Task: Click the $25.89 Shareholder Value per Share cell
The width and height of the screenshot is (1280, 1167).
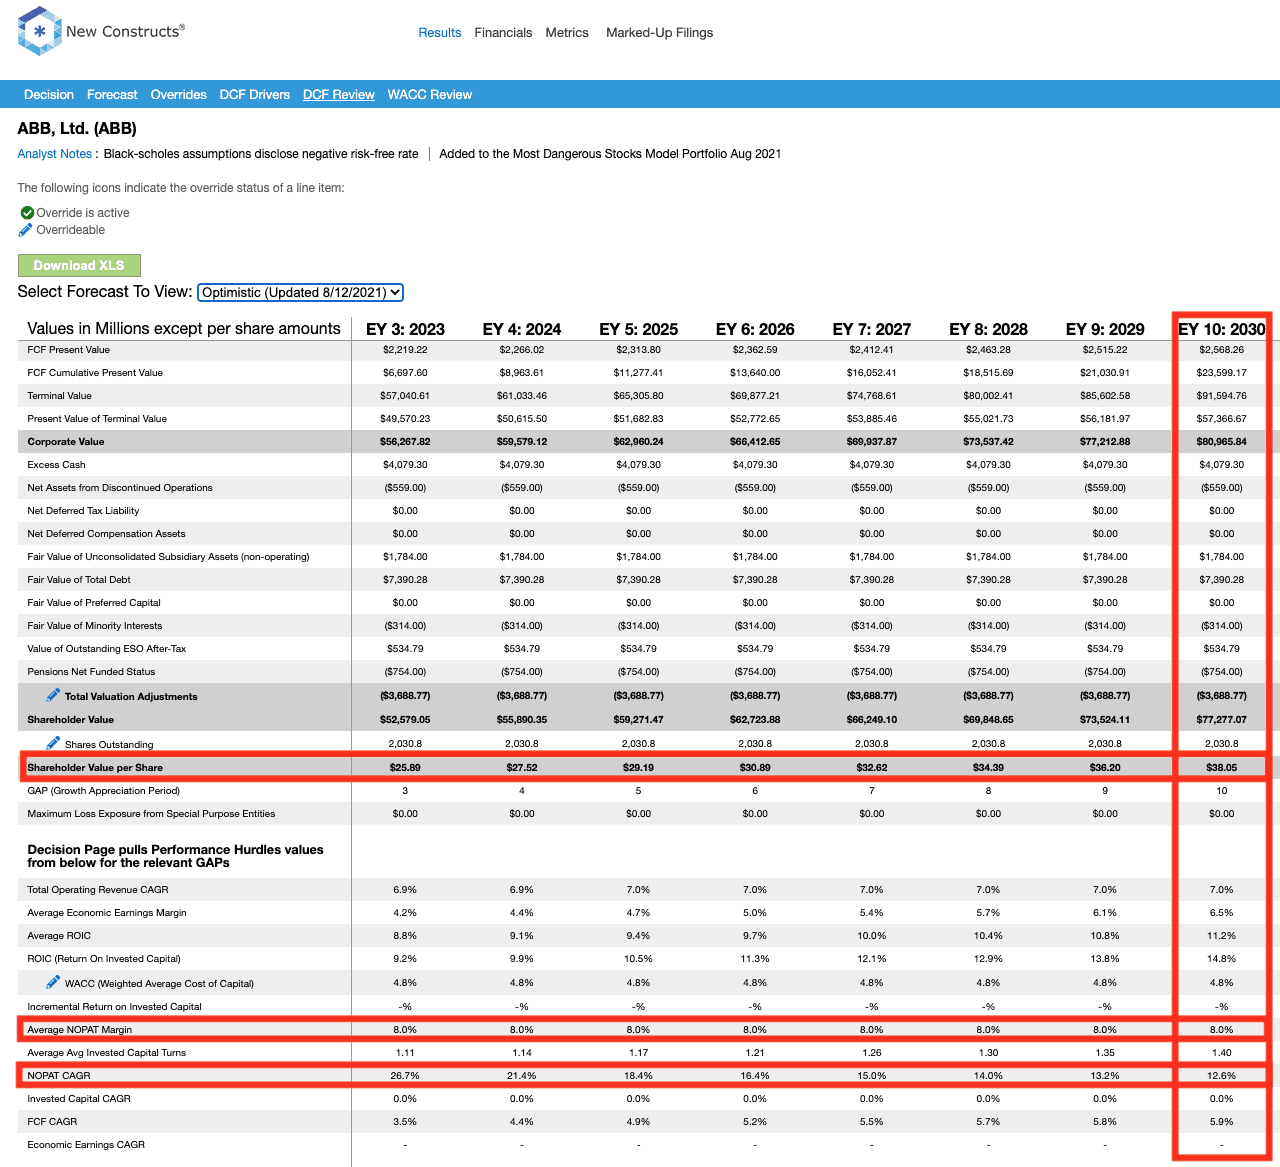Action: click(405, 768)
